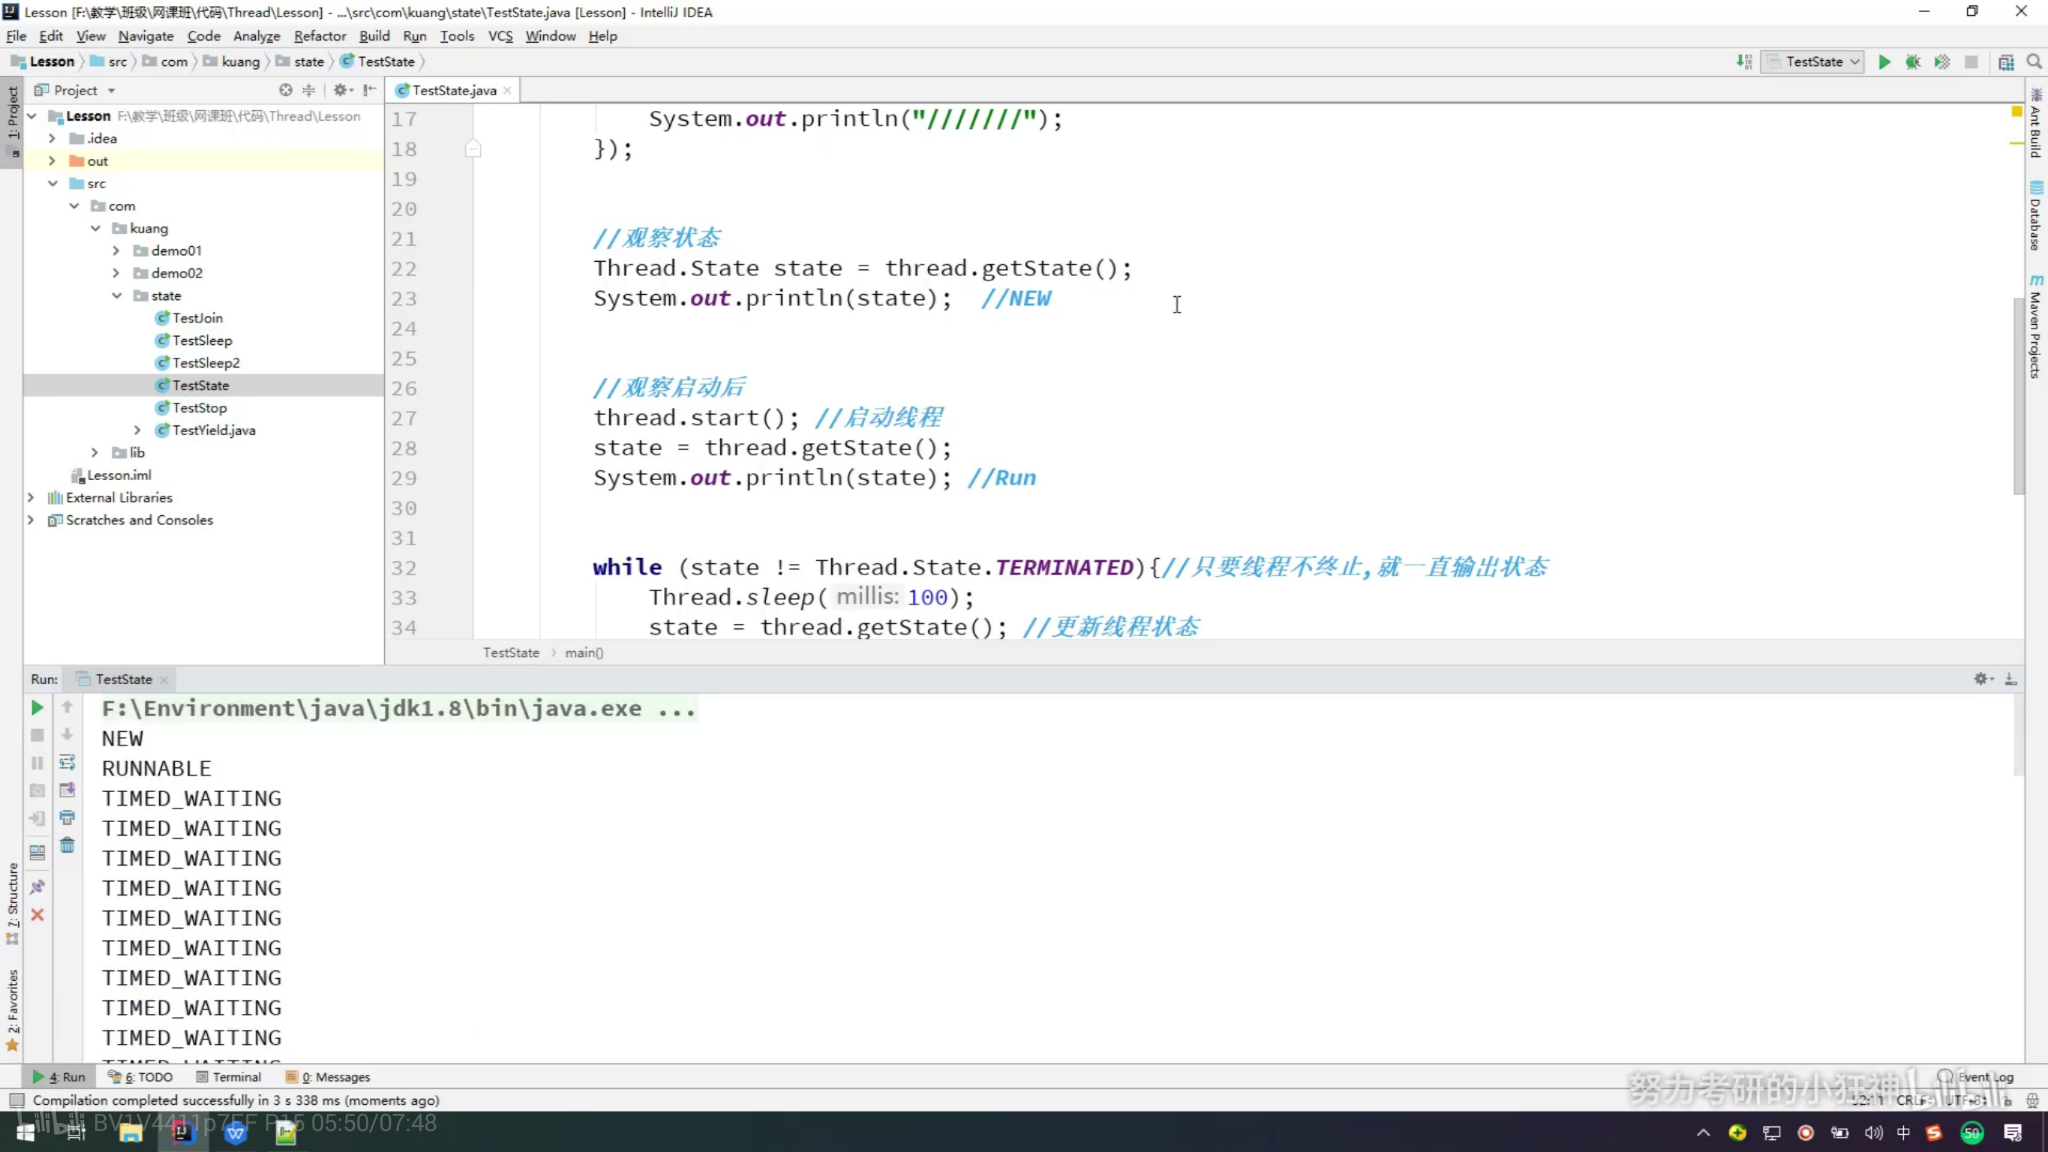Viewport: 2048px width, 1152px height.
Task: Toggle the Project tool window side tab
Action: [x=12, y=124]
